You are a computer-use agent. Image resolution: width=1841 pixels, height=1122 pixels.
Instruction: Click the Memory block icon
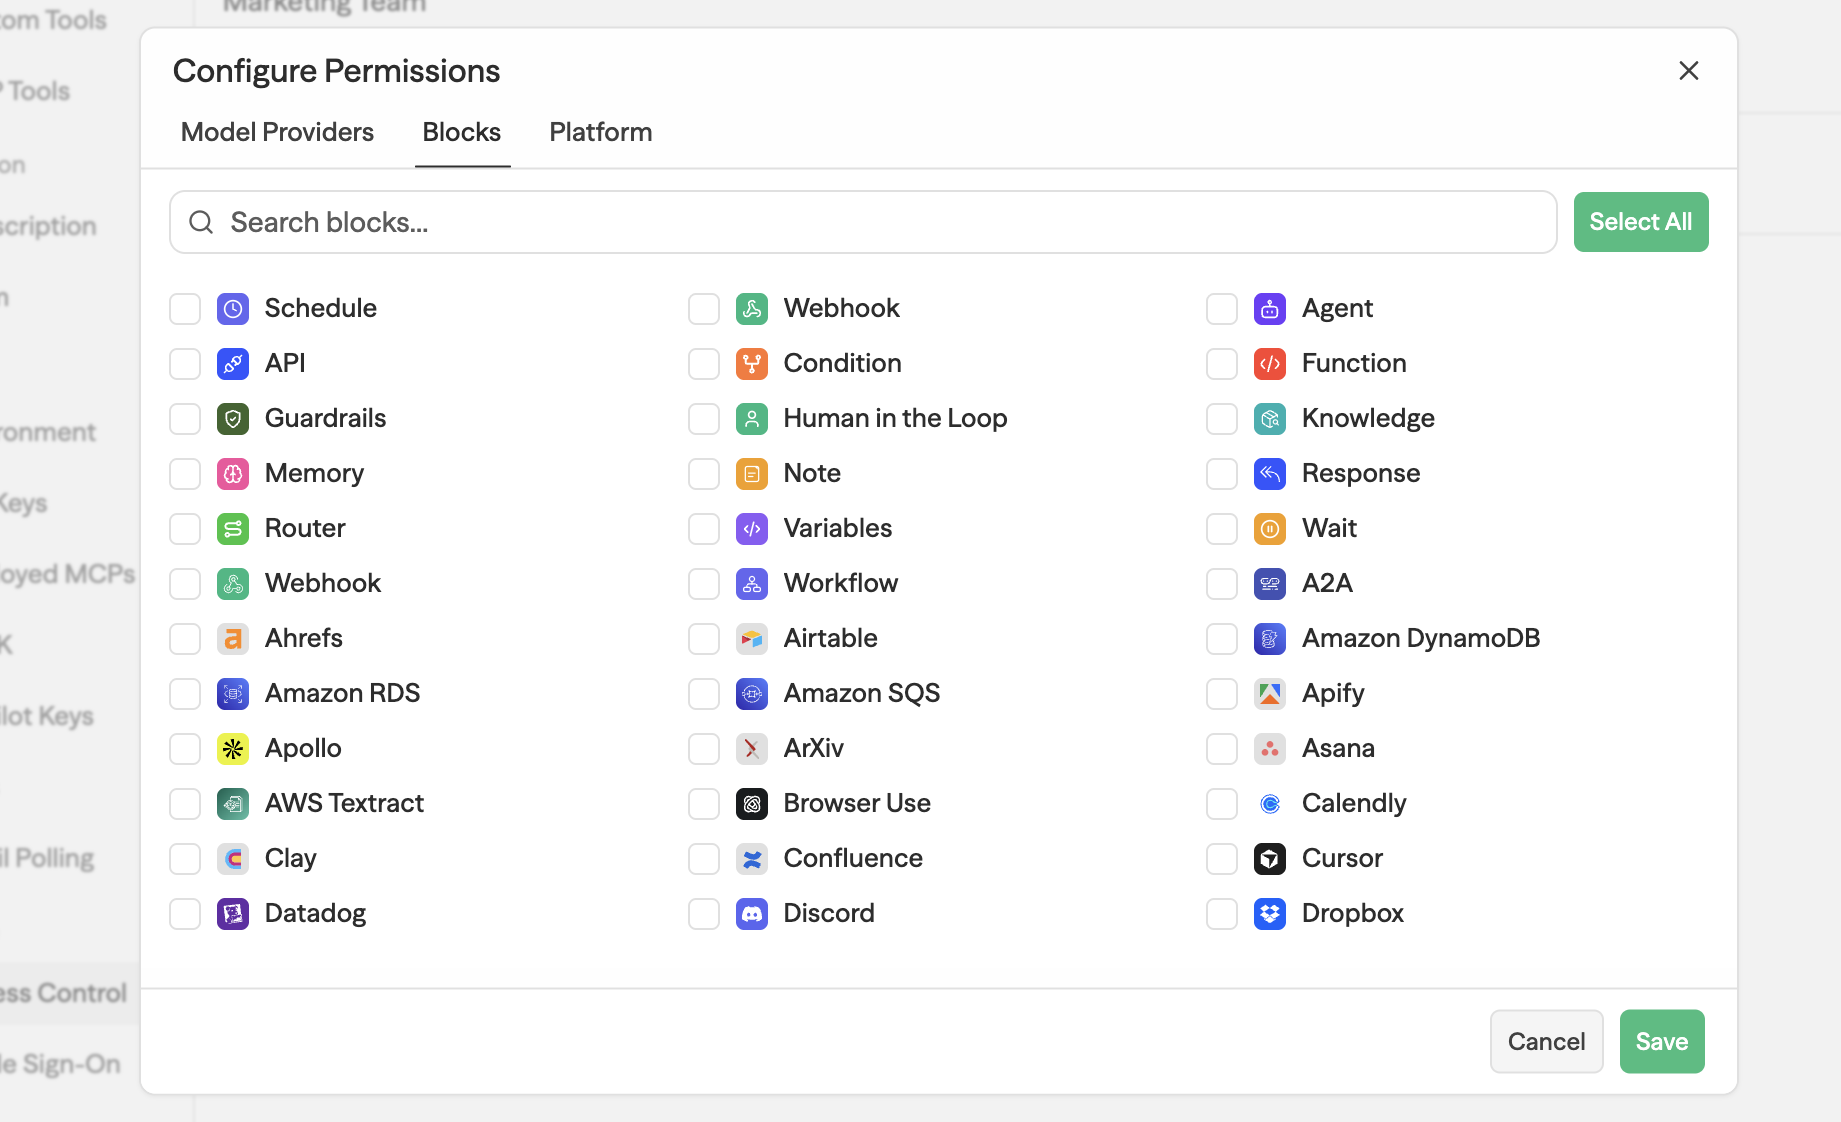pos(233,474)
